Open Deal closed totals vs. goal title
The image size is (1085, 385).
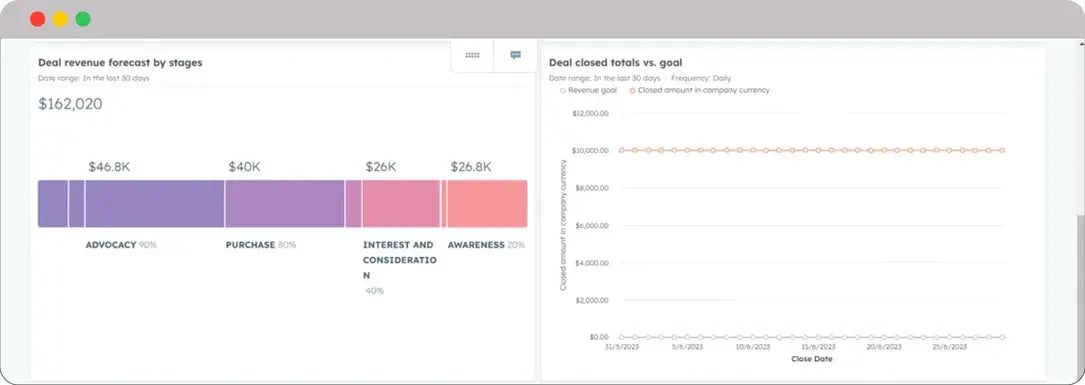pyautogui.click(x=616, y=62)
